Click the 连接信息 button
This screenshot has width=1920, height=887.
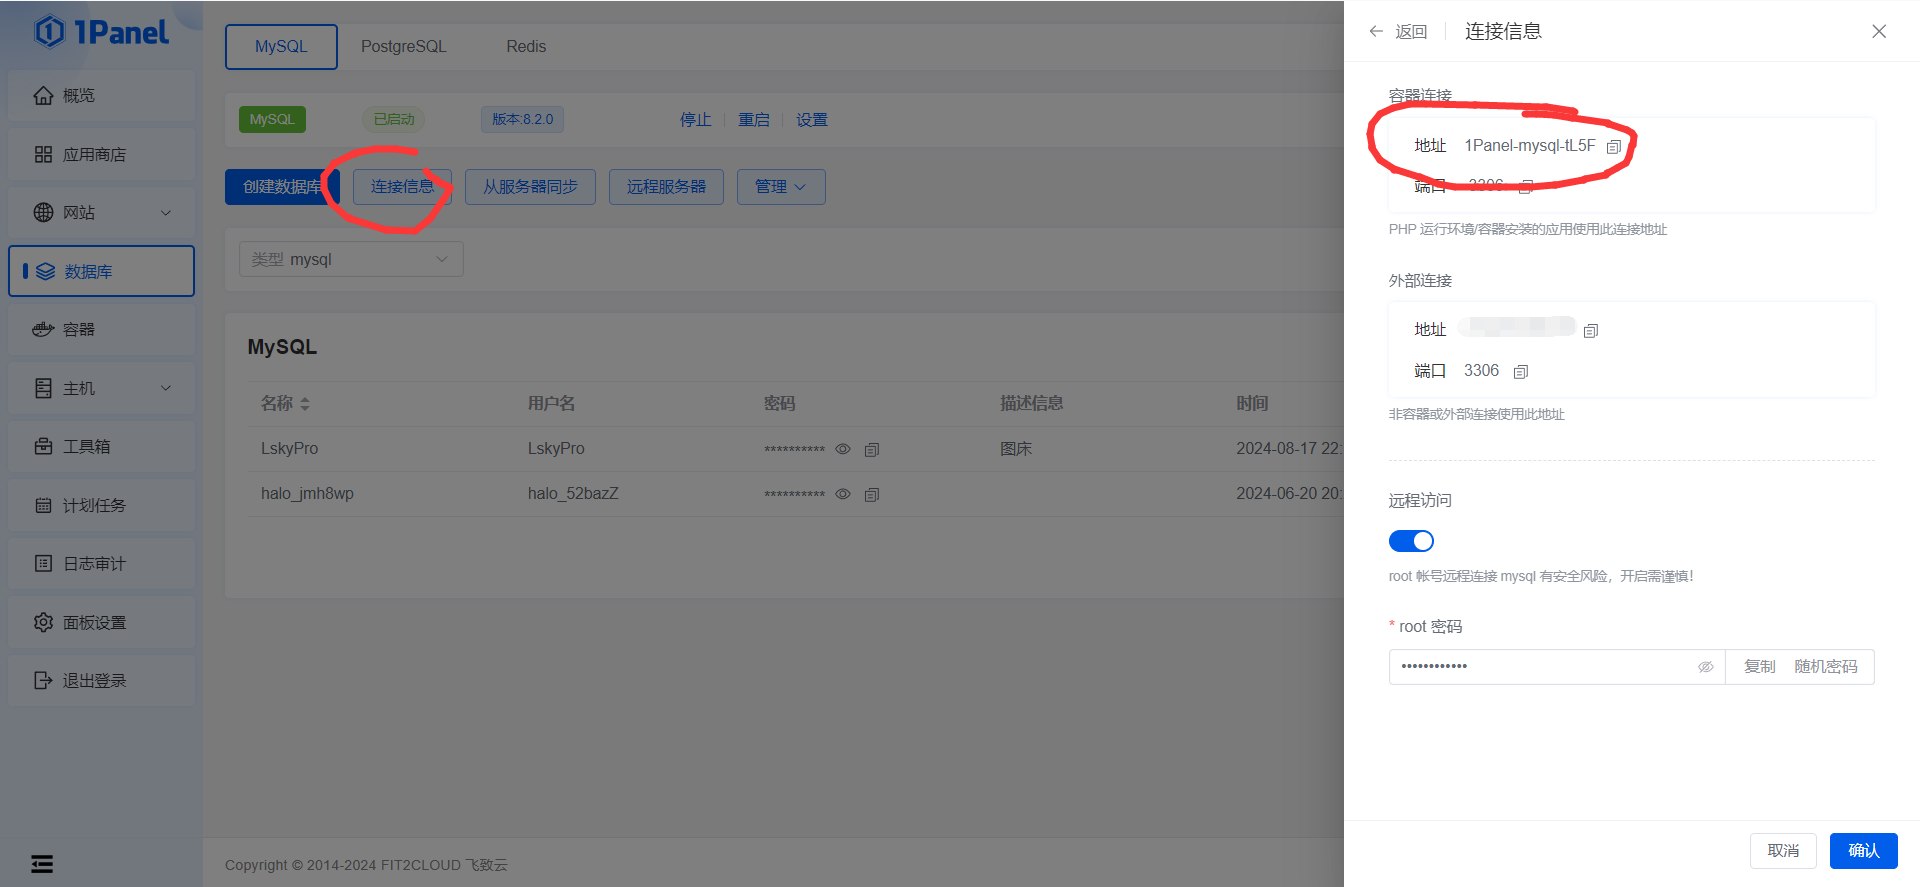tap(402, 187)
